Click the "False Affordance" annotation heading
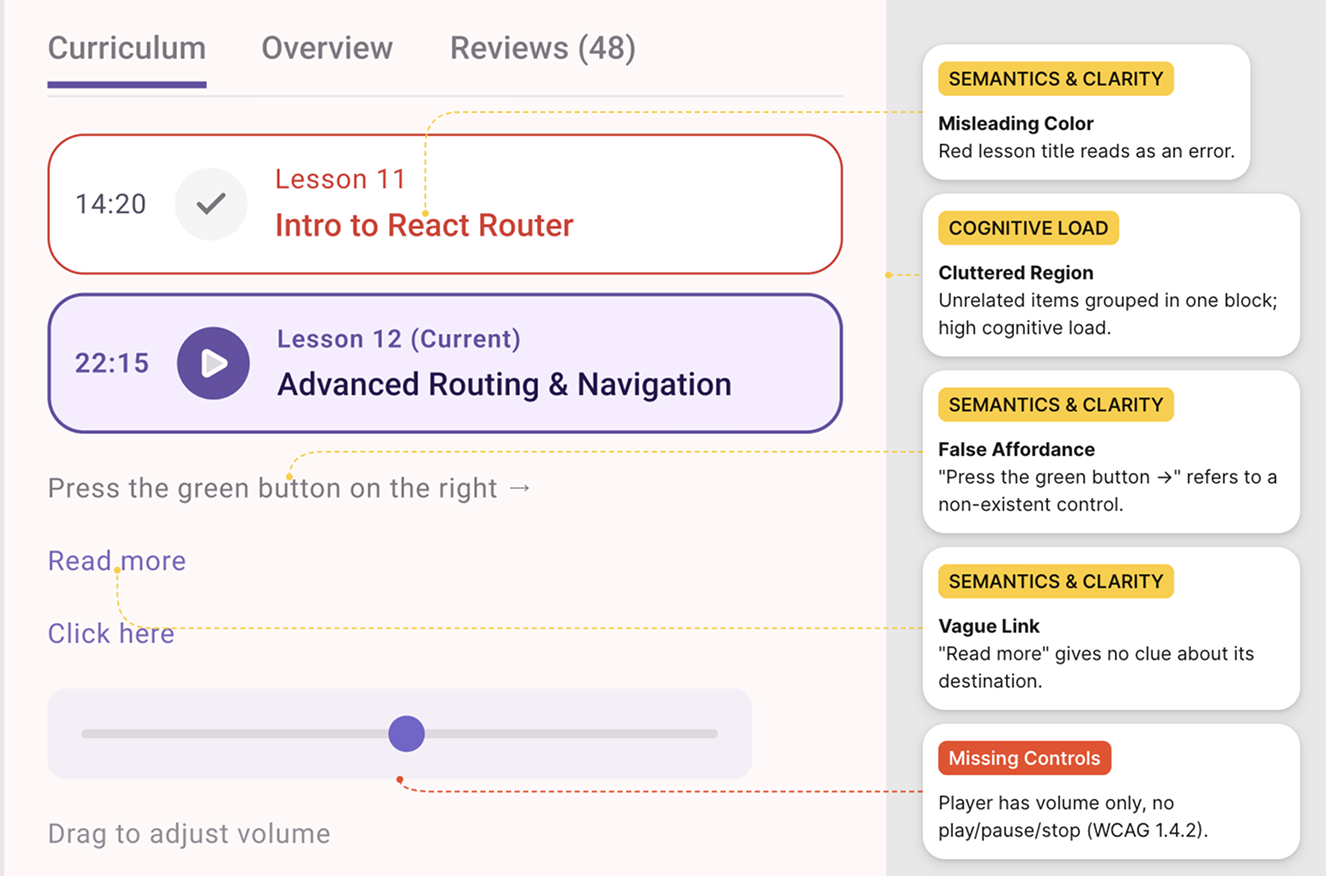The height and width of the screenshot is (876, 1326). 1016,450
